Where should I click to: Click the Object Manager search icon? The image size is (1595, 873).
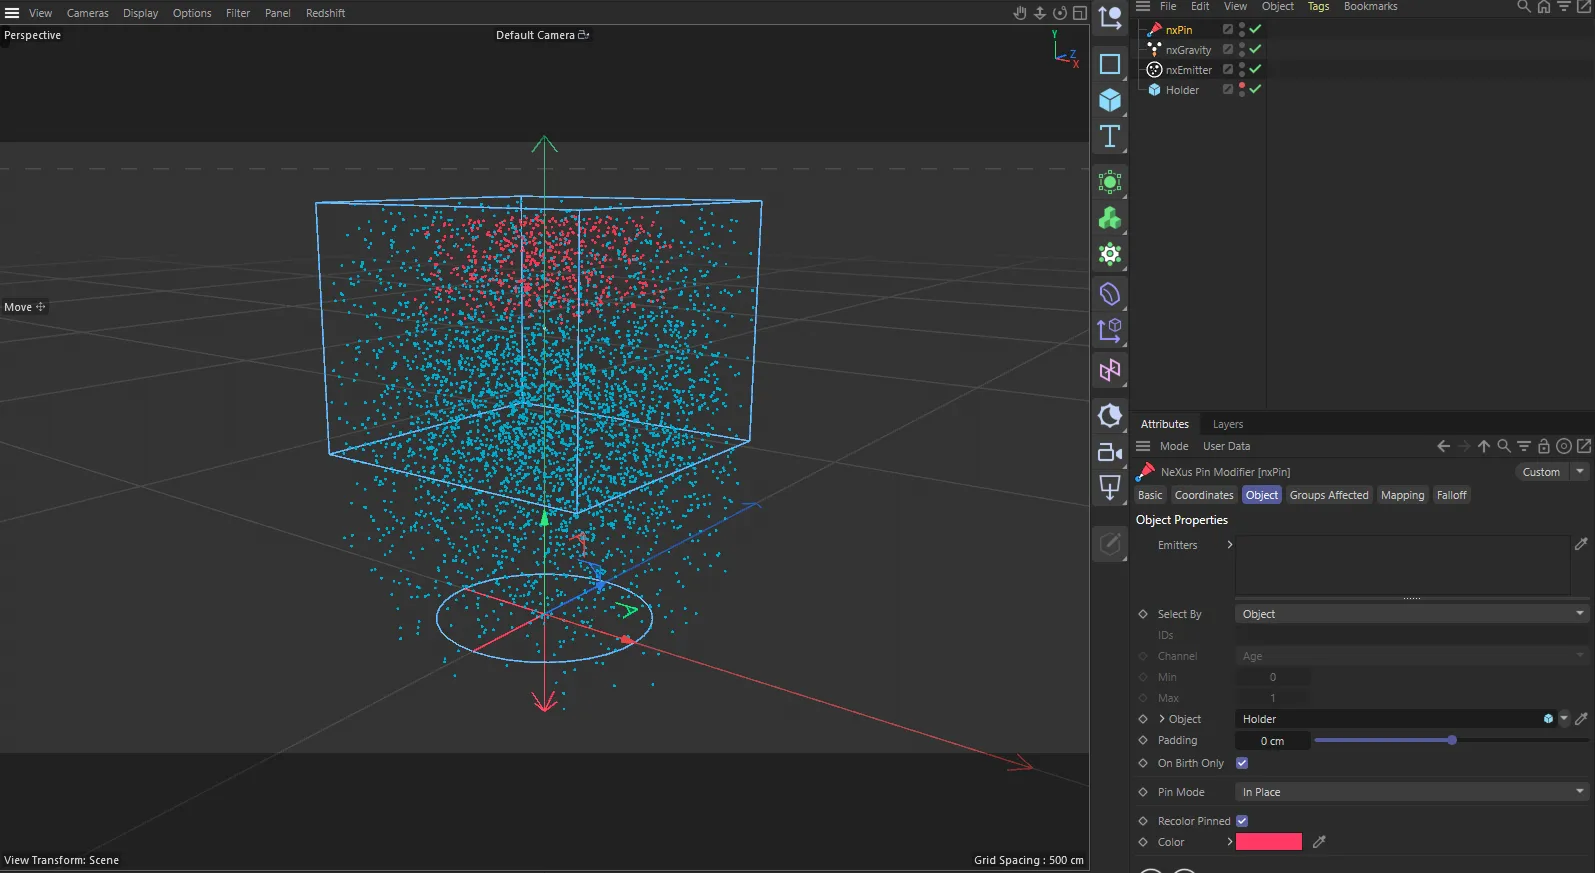(x=1524, y=6)
